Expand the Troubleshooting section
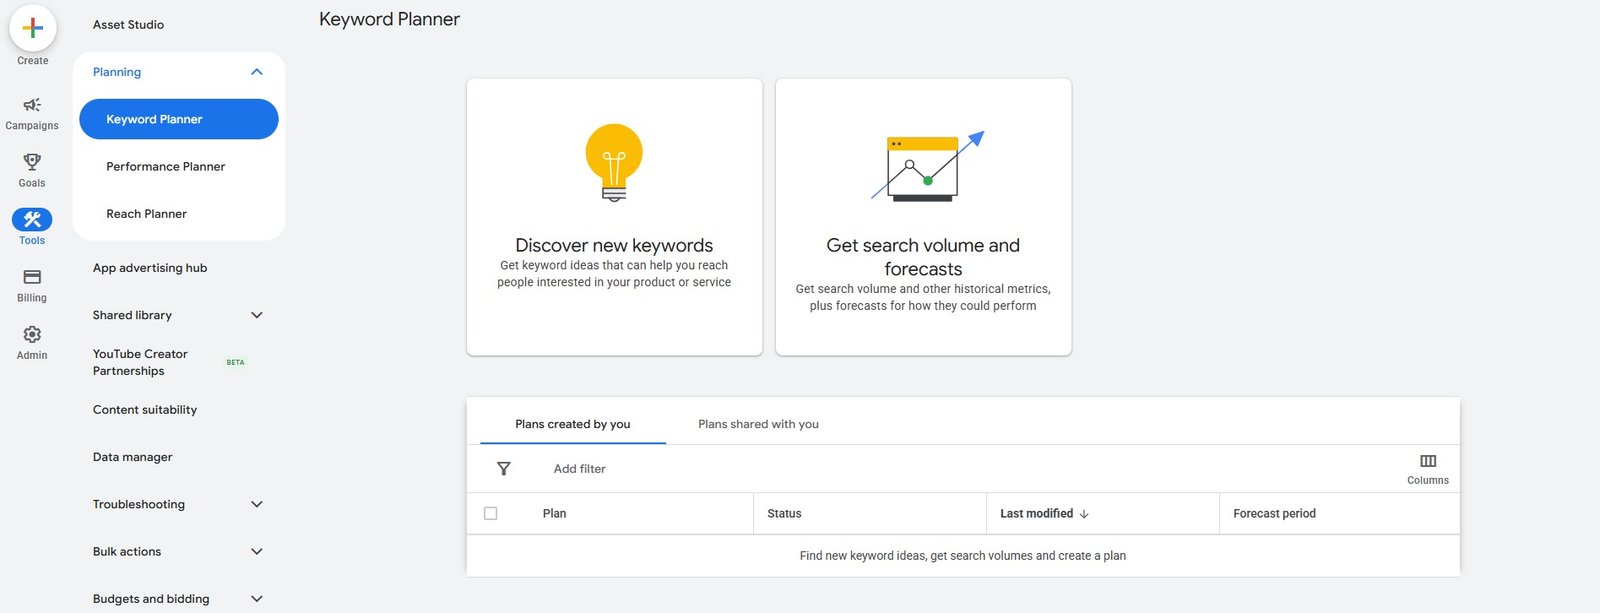The height and width of the screenshot is (613, 1600). (x=257, y=504)
